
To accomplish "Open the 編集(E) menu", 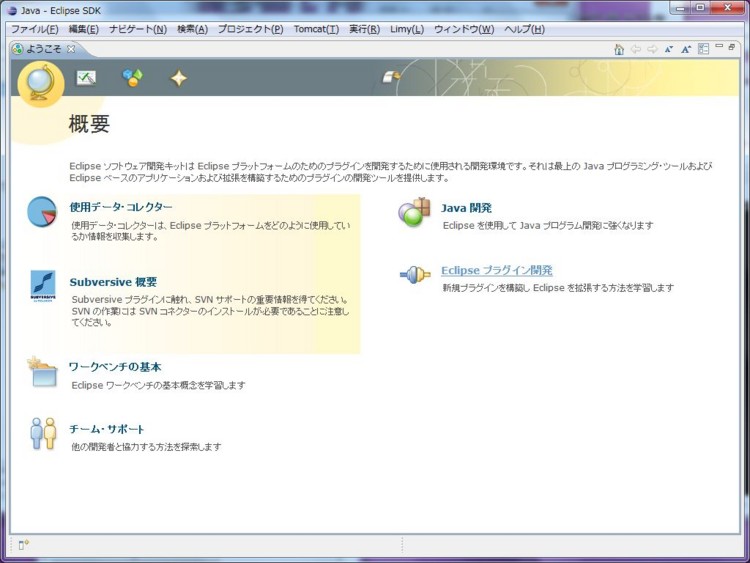I will coord(84,29).
